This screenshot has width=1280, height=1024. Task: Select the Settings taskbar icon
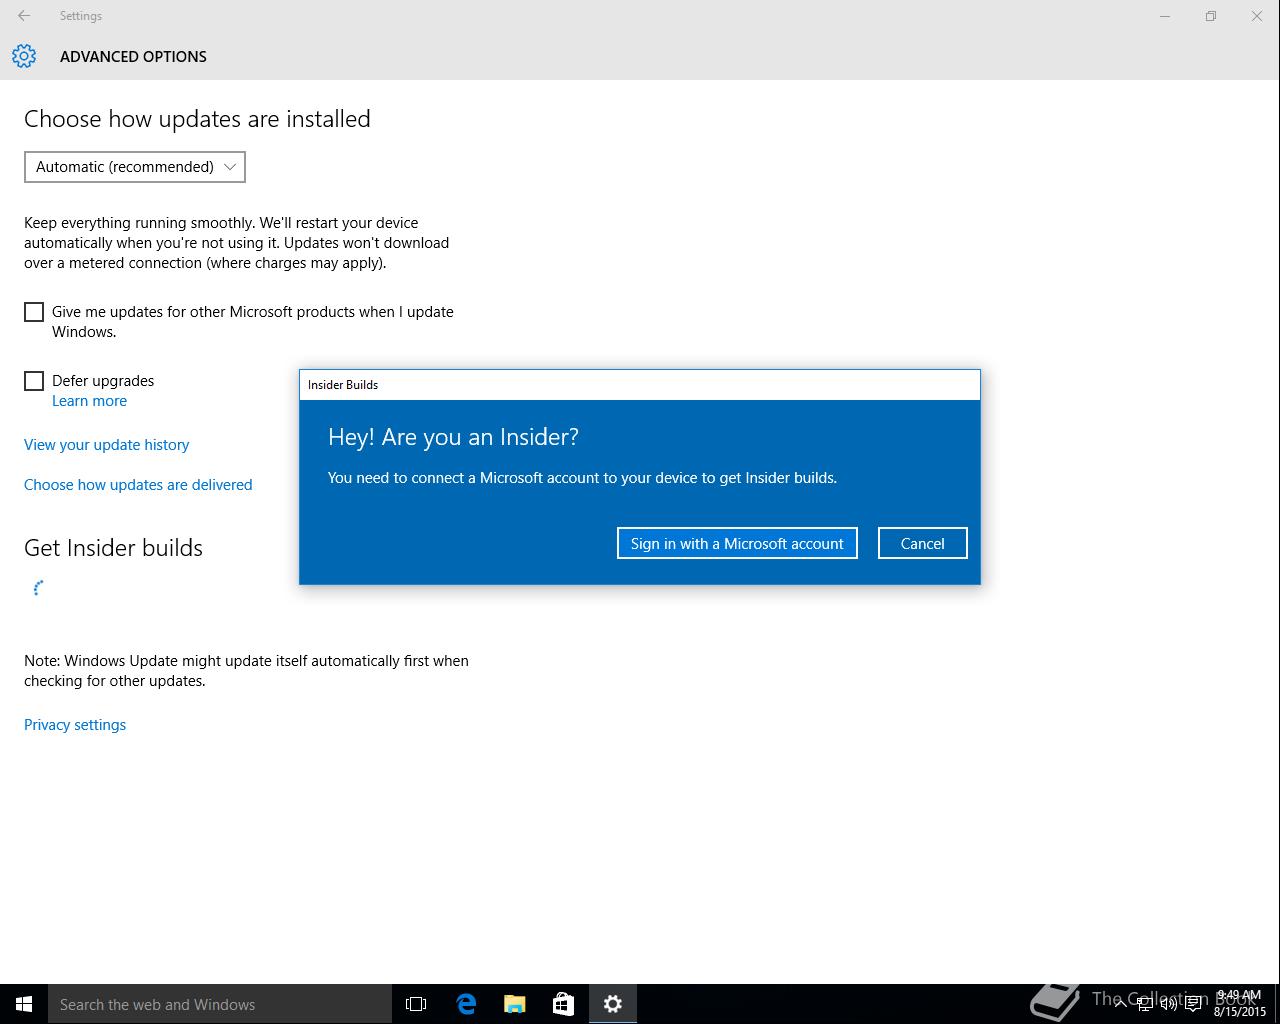point(613,1004)
